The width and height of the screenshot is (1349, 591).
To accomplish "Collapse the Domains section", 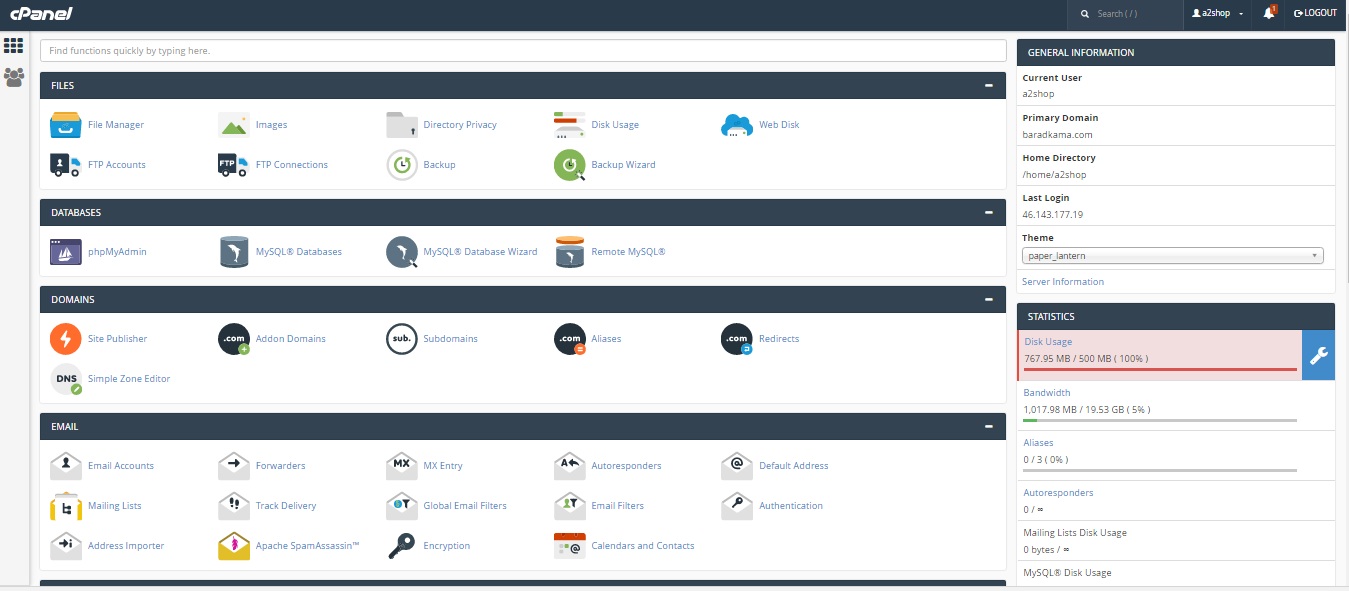I will [989, 300].
